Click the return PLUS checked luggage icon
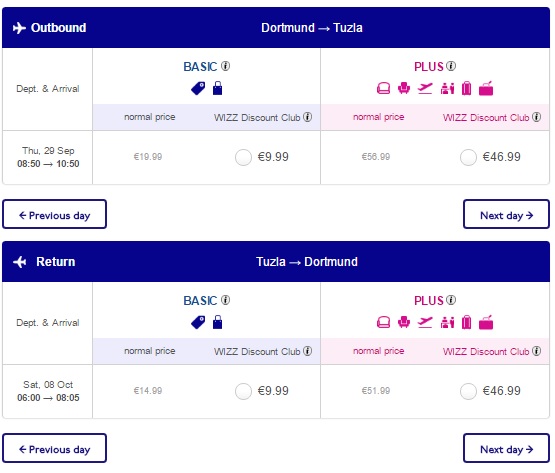 [x=467, y=322]
